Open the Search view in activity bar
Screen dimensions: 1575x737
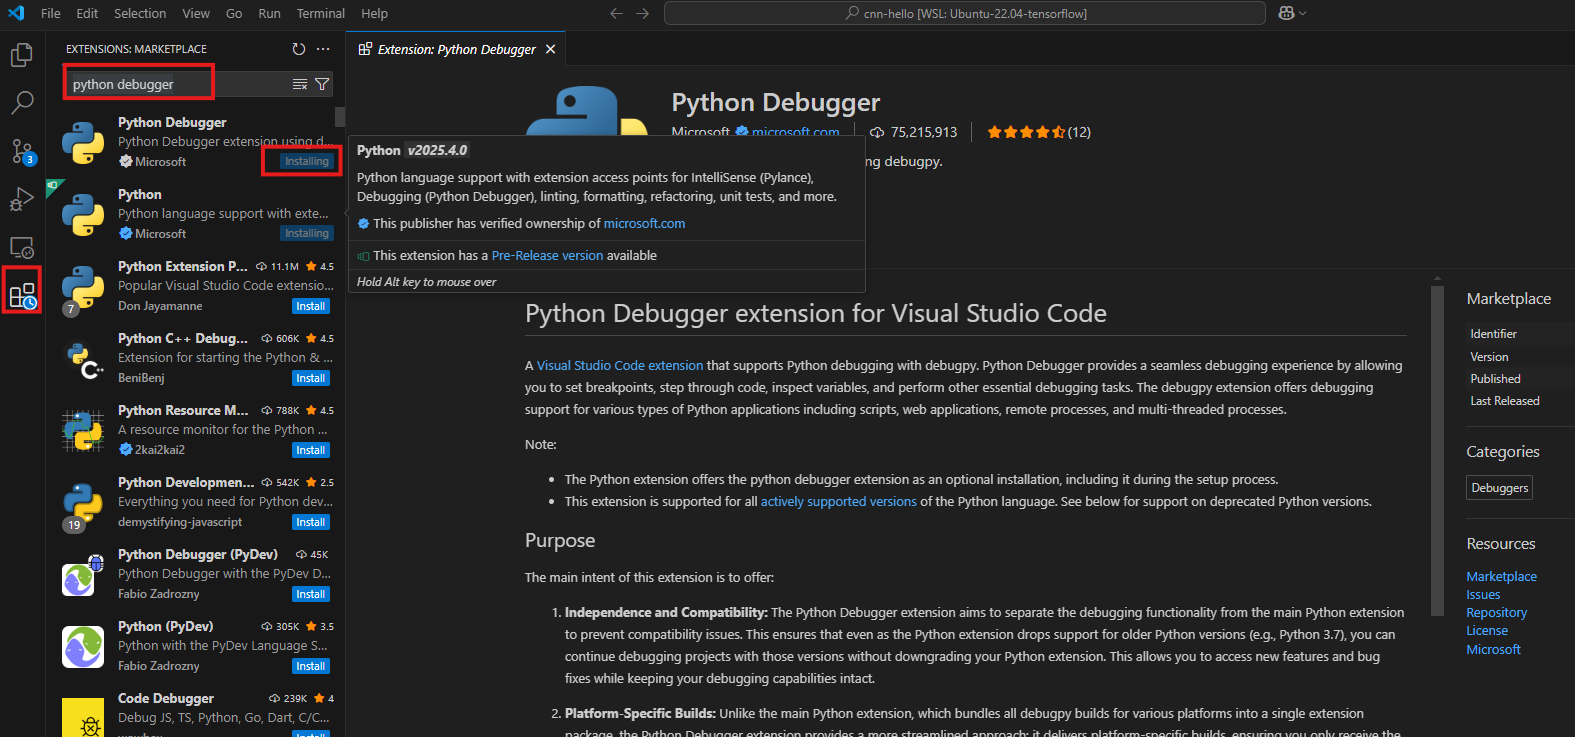click(22, 102)
